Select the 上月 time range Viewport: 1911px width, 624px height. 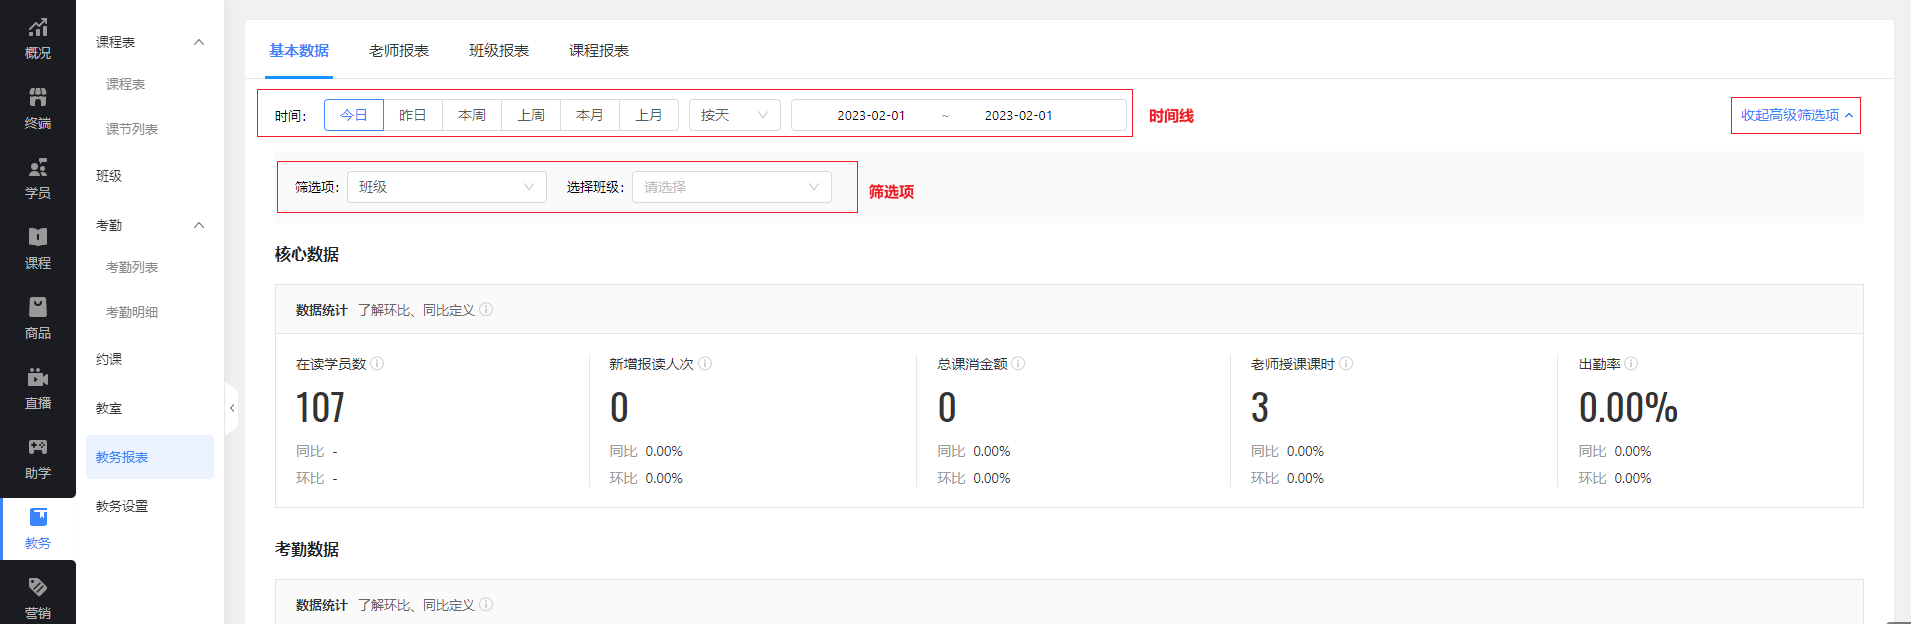click(x=649, y=115)
